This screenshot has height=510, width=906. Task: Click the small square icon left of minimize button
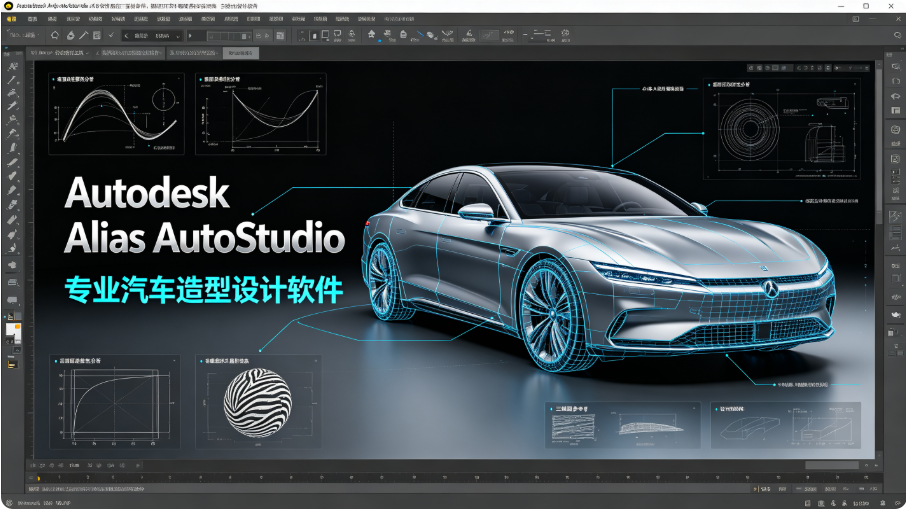[x=856, y=19]
